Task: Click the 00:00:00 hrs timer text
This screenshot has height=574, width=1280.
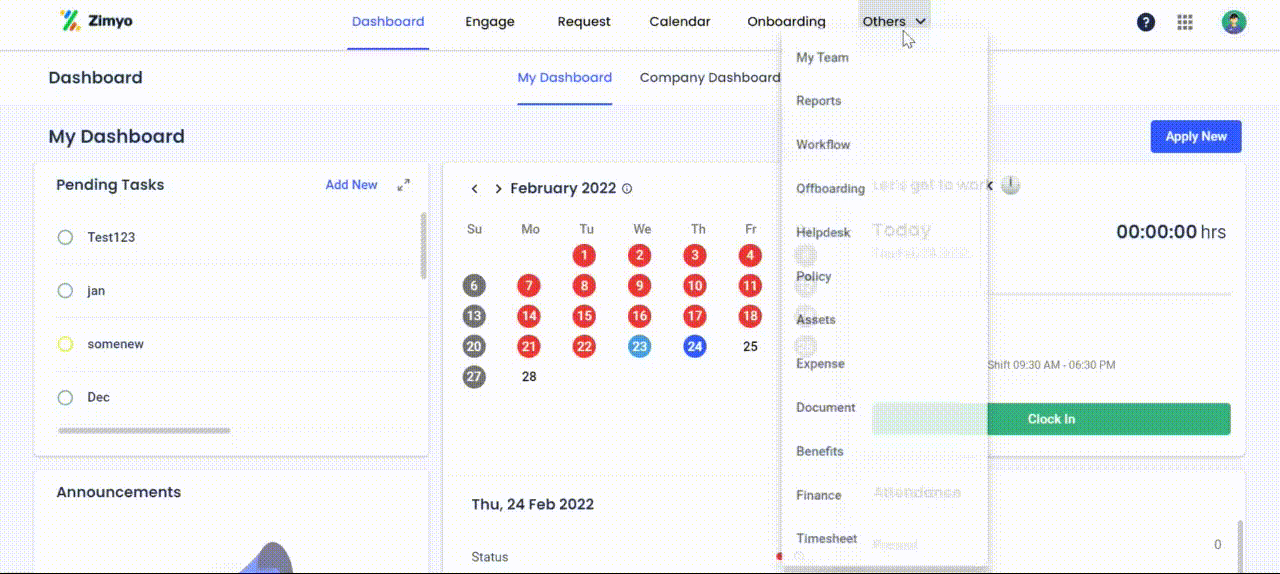Action: pos(1171,232)
